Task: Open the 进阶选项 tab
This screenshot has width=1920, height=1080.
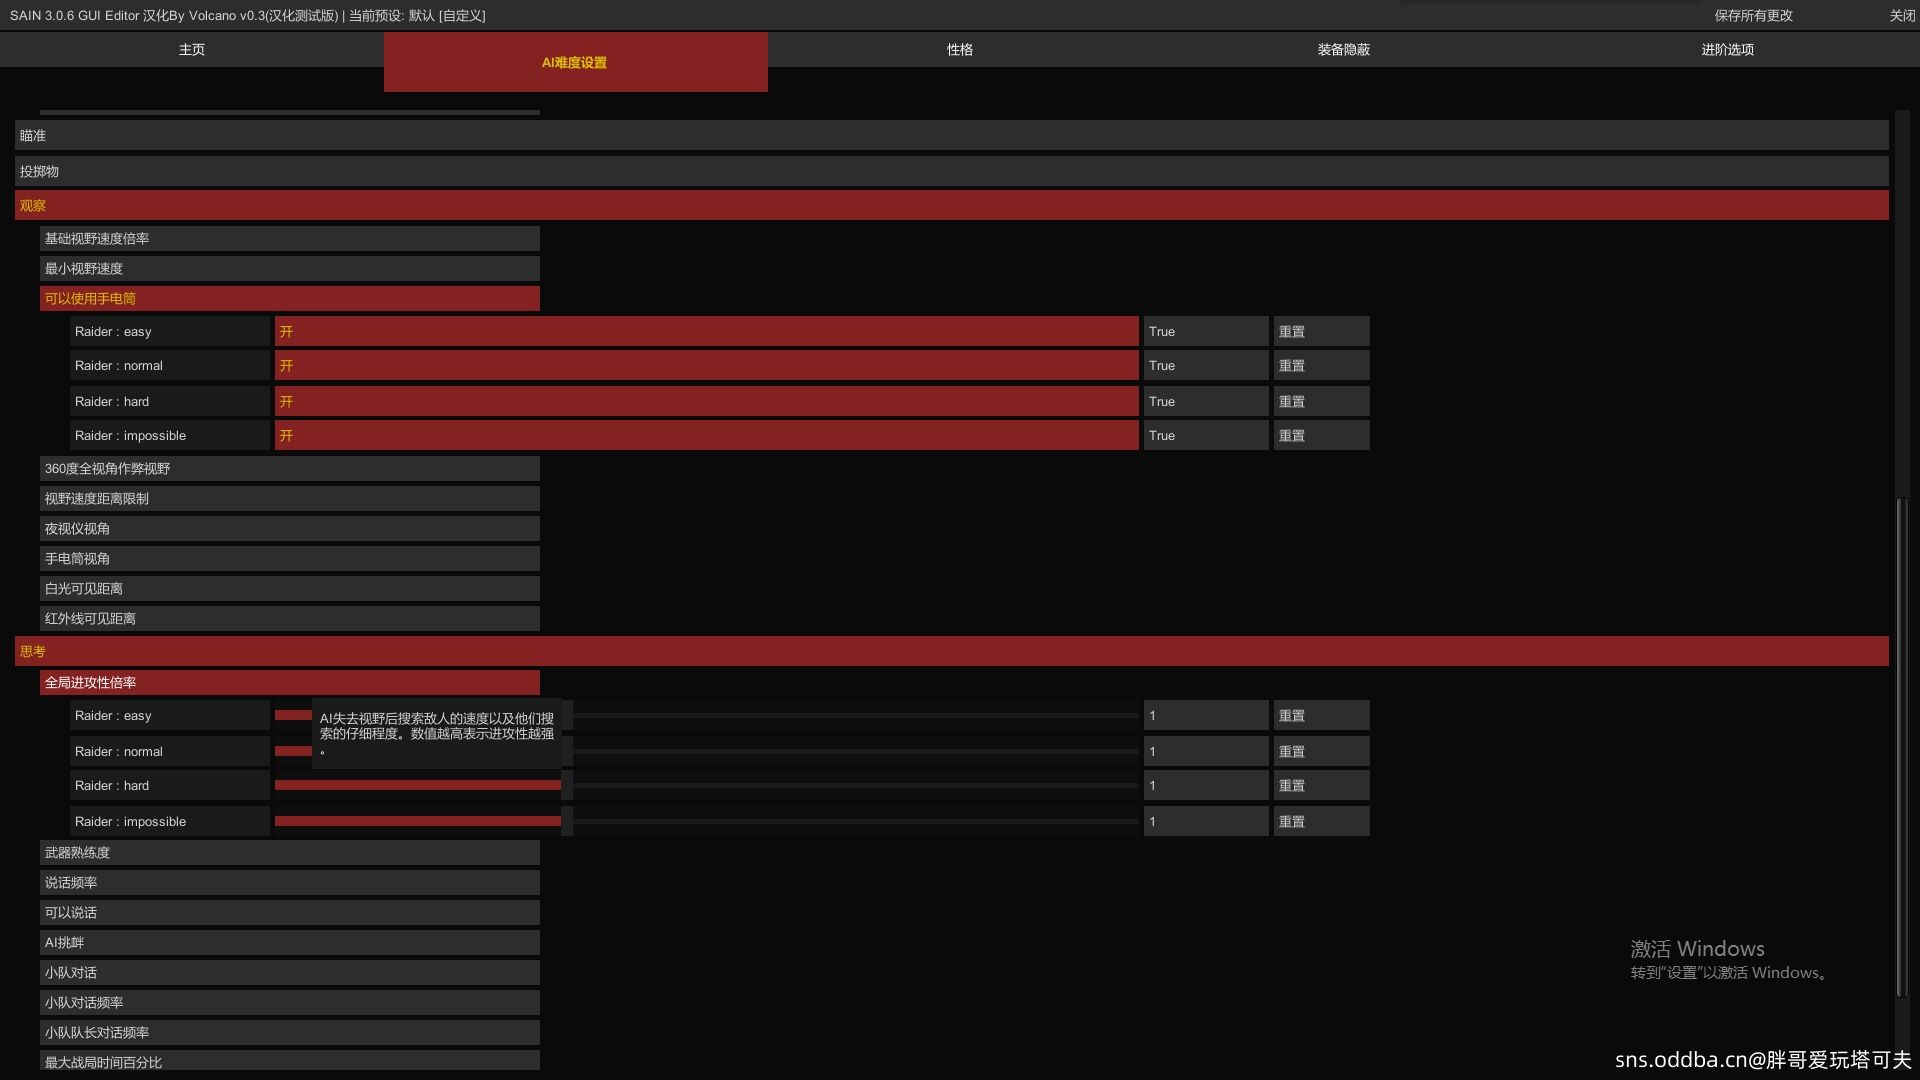Action: (x=1727, y=49)
